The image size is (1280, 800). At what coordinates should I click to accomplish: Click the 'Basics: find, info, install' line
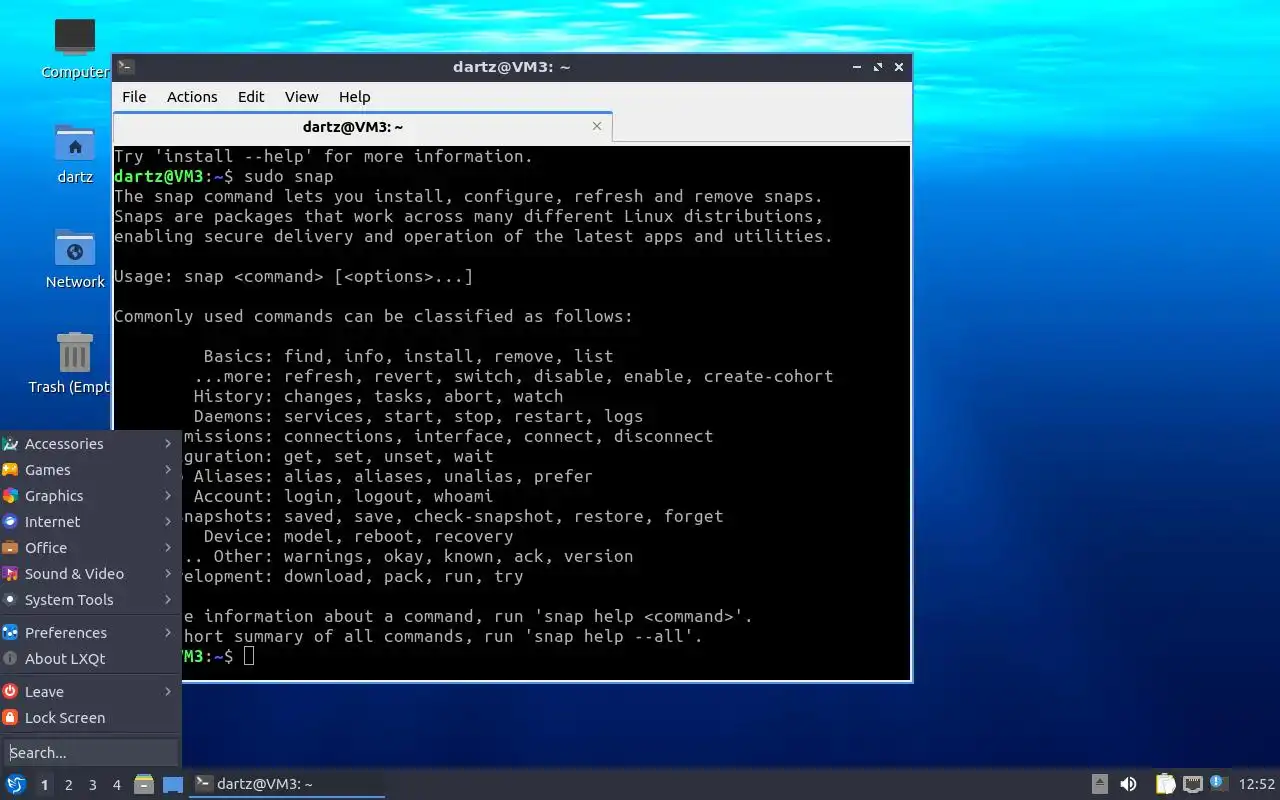click(x=408, y=356)
